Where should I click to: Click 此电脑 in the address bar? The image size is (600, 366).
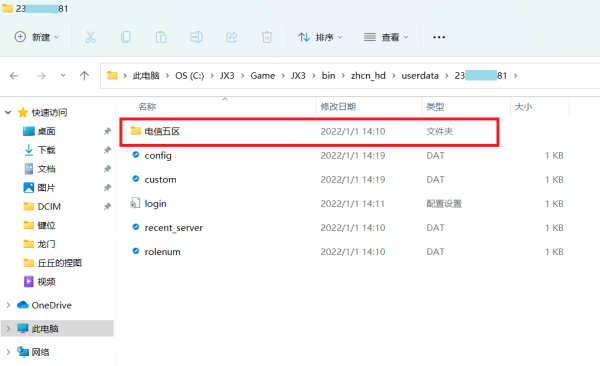coord(146,76)
